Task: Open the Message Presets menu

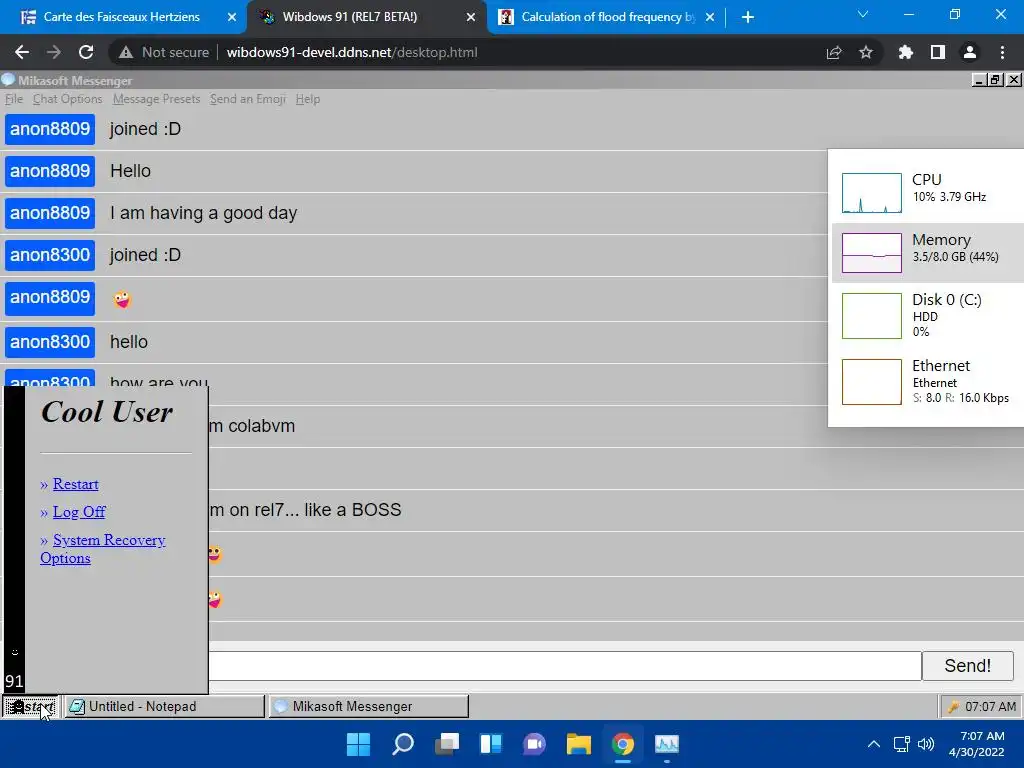Action: [156, 99]
